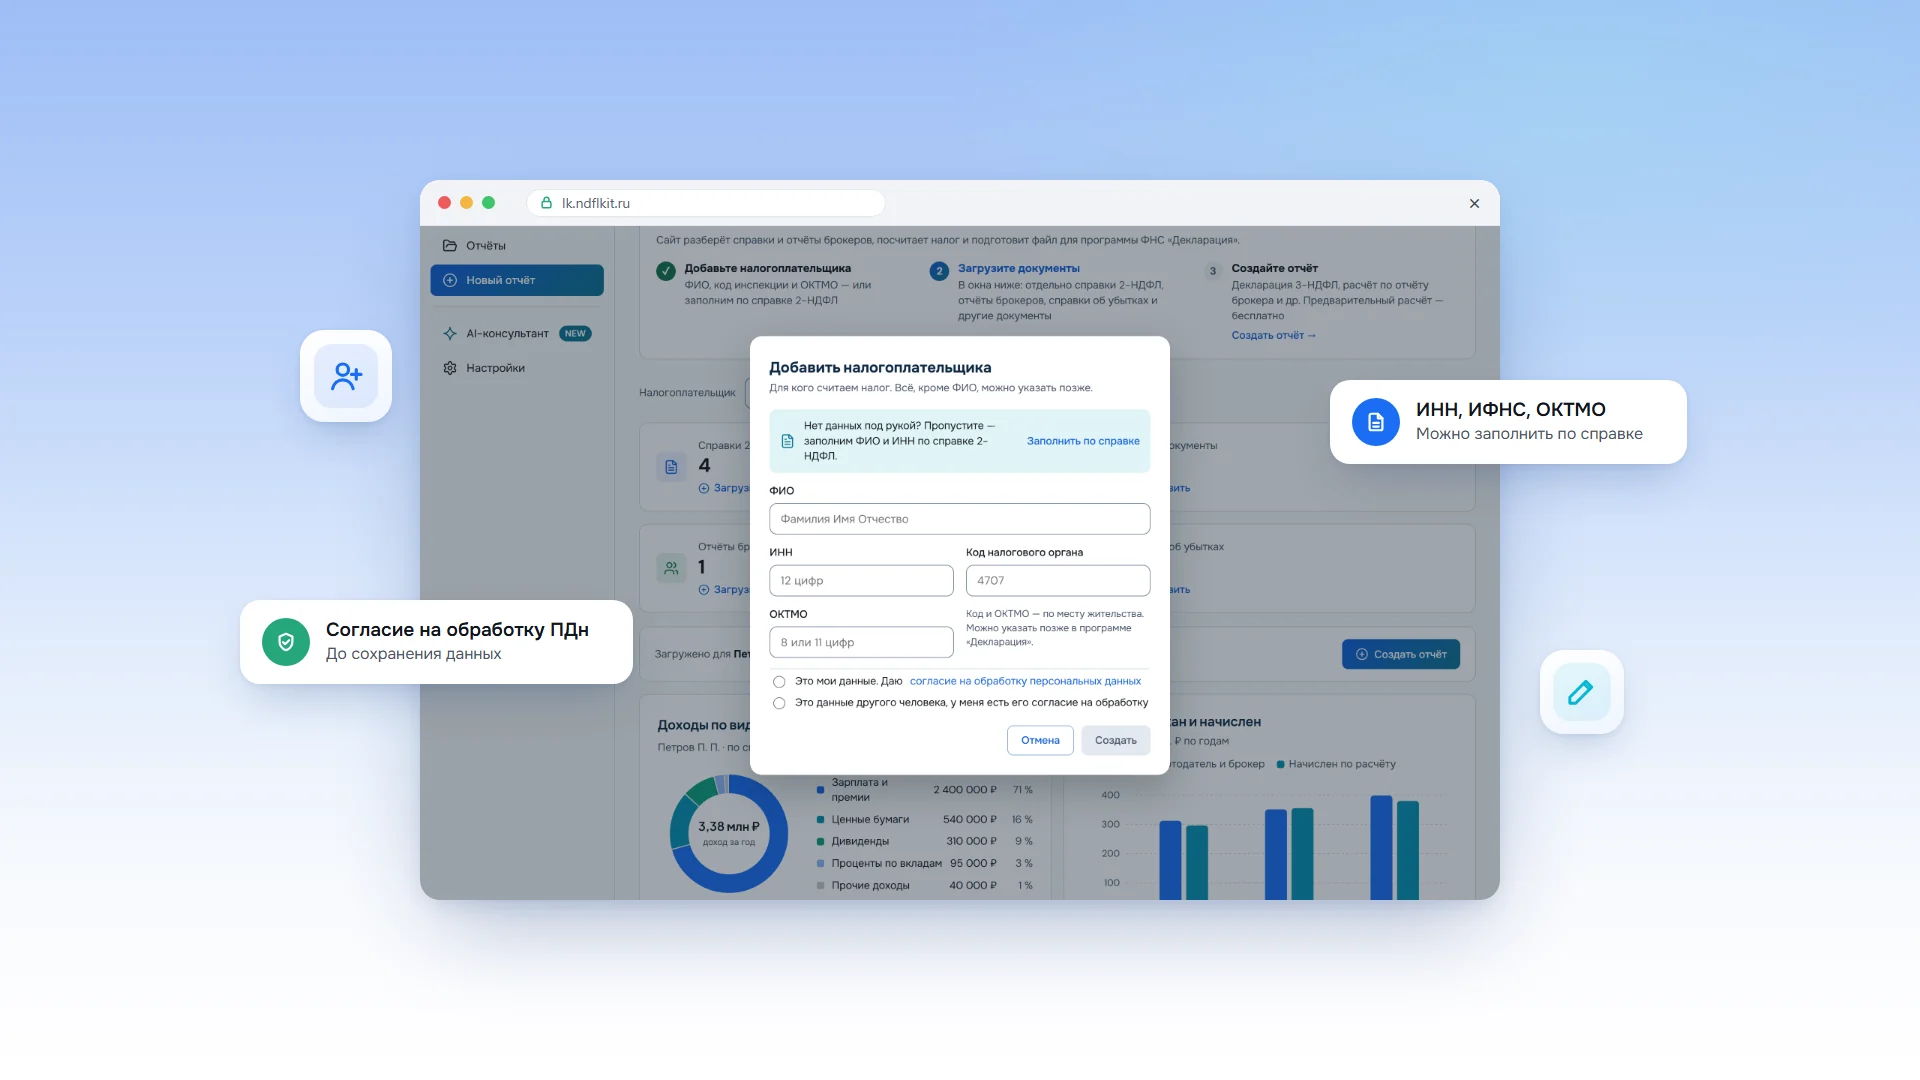This screenshot has height=1080, width=1920.
Task: Select the 'Это мои данные' radio option
Action: click(779, 682)
